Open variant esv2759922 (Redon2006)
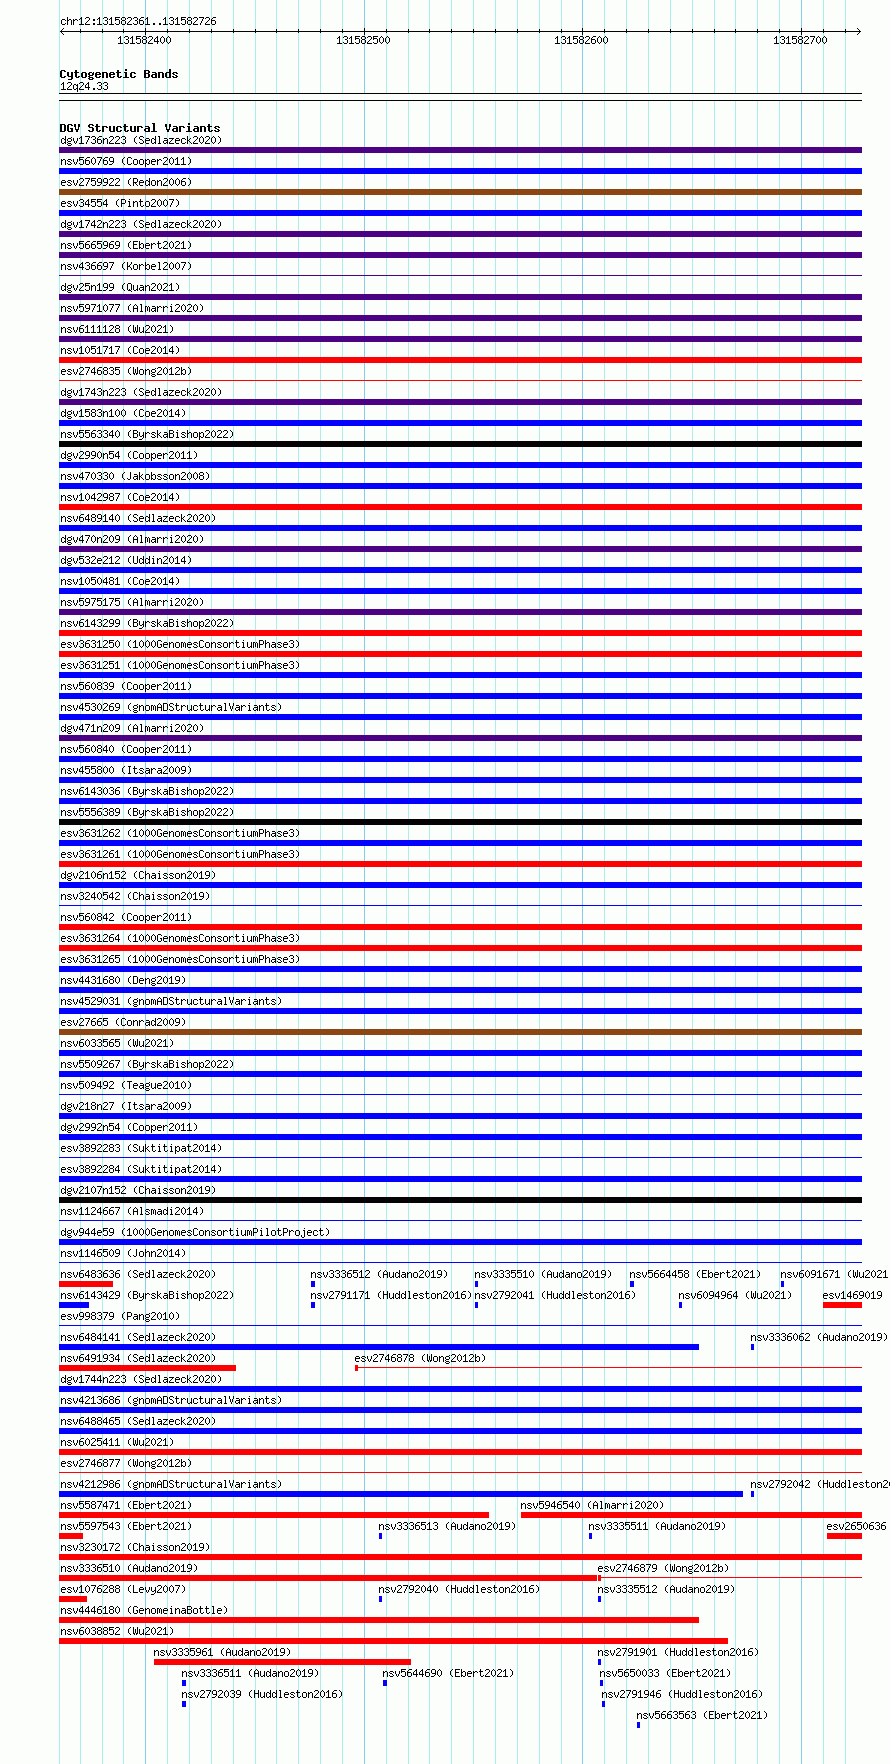The height and width of the screenshot is (1764, 890). click(126, 182)
